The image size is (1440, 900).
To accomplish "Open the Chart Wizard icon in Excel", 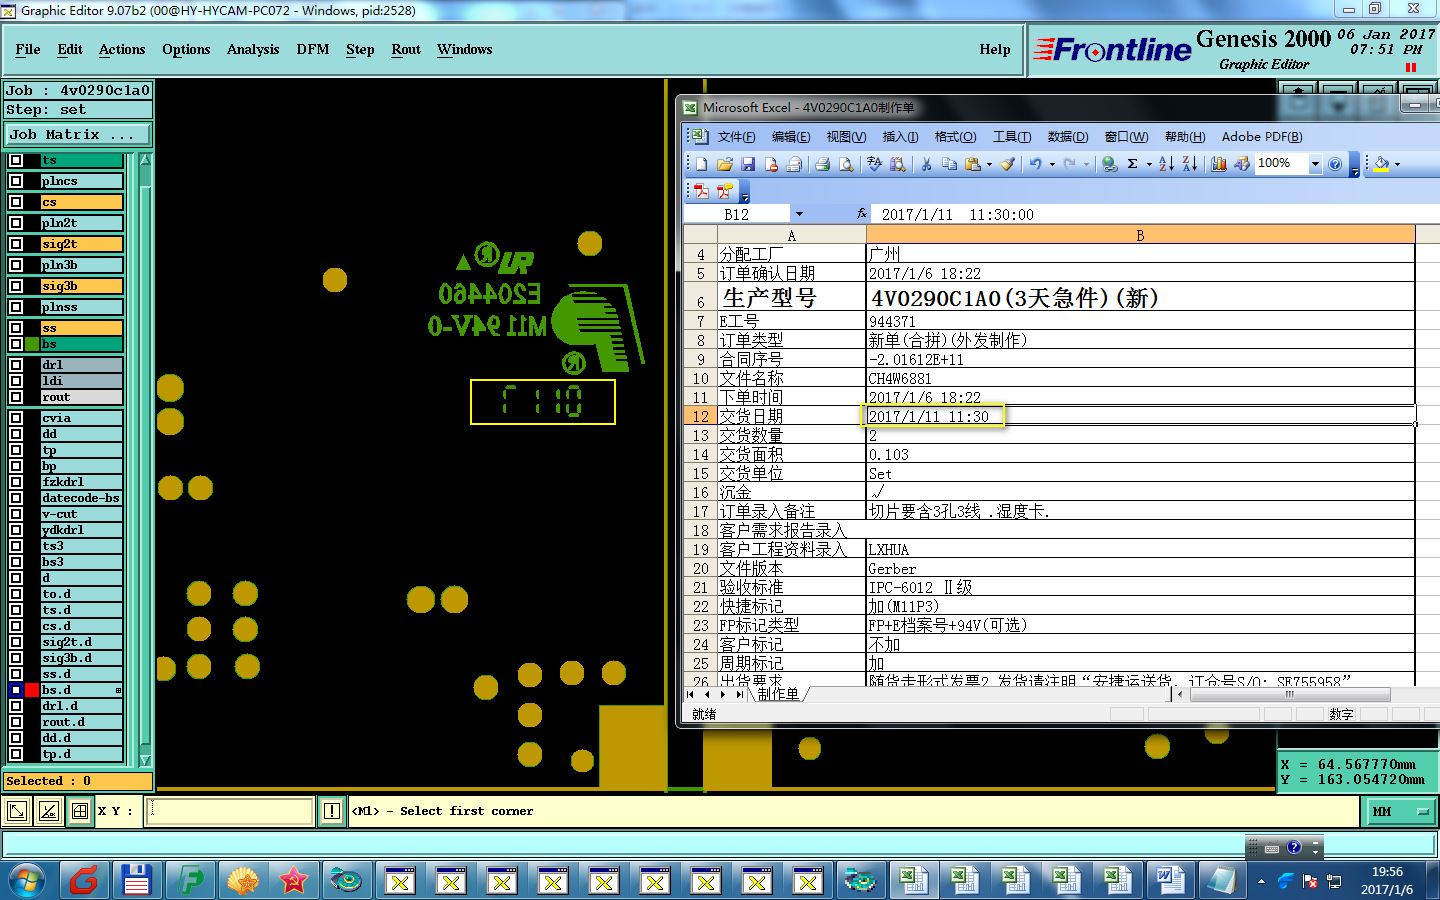I will point(1218,164).
